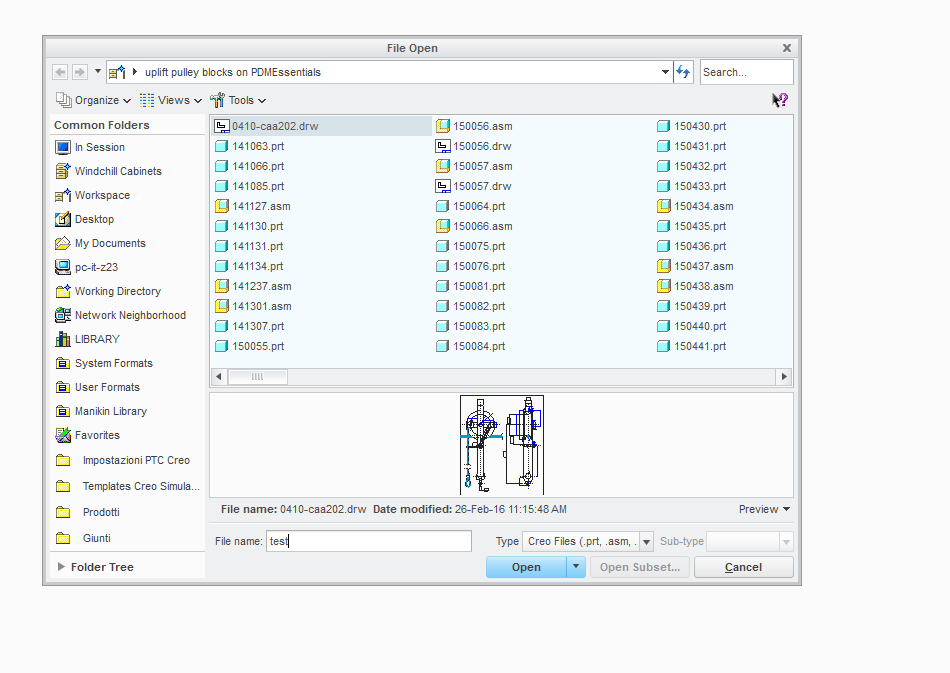Click the file list scroll right arrow
This screenshot has height=673, width=950.
coord(784,377)
